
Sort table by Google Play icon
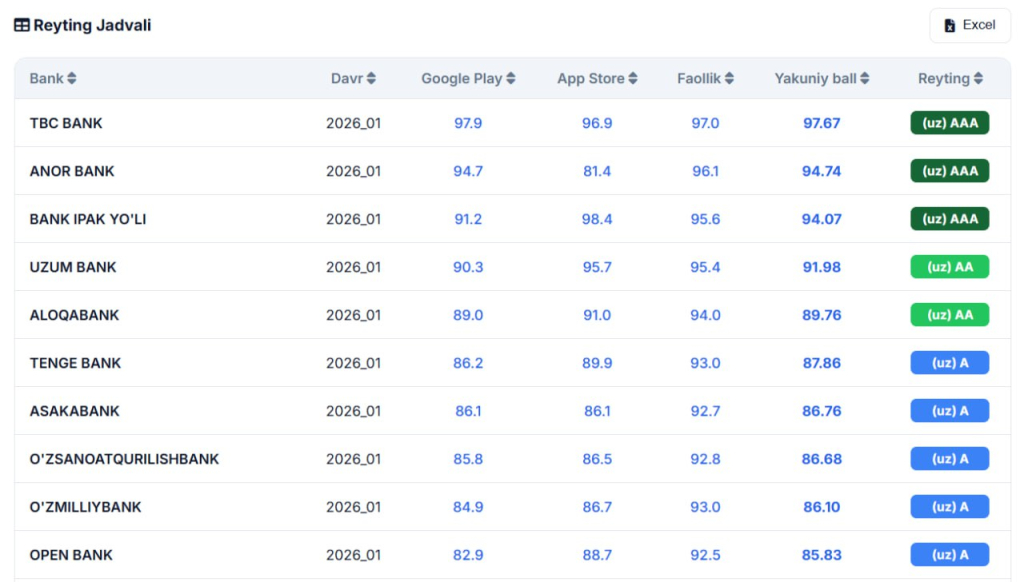pos(511,79)
